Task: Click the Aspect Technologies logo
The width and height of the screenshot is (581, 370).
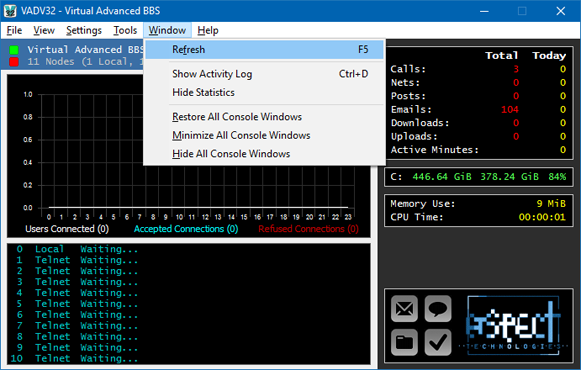Action: tap(514, 325)
